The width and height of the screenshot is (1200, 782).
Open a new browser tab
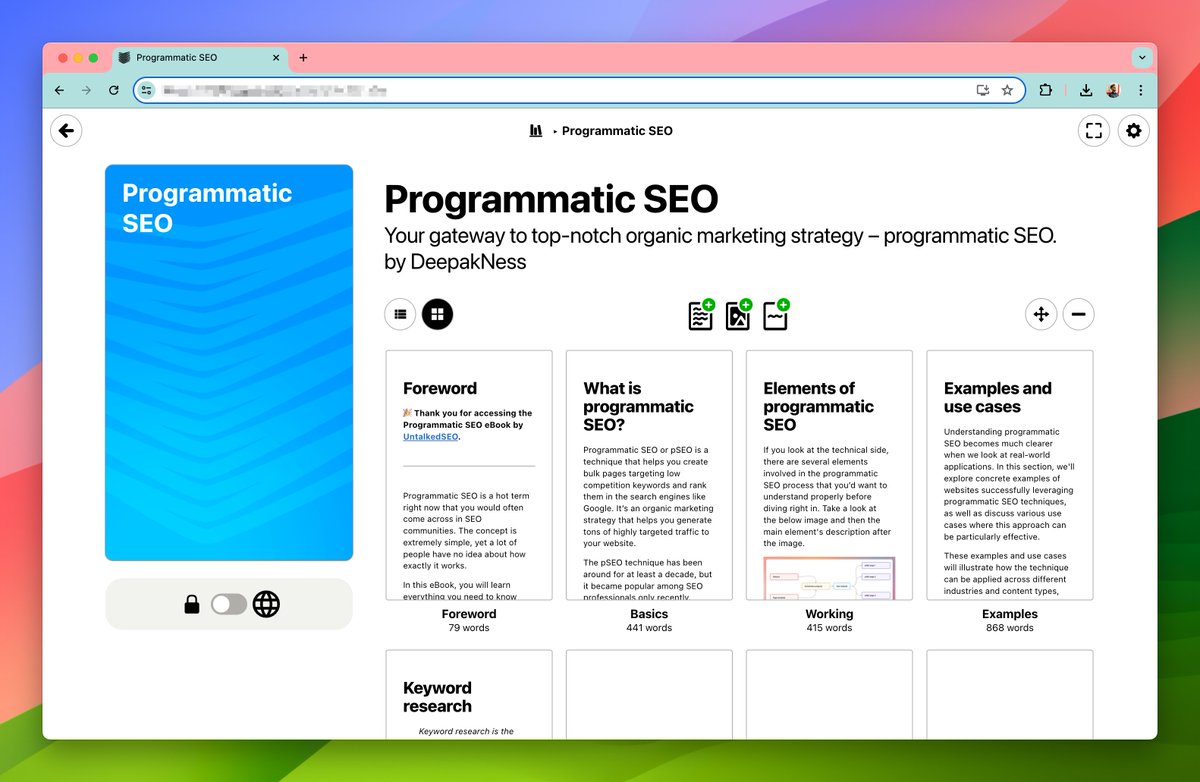pos(303,58)
